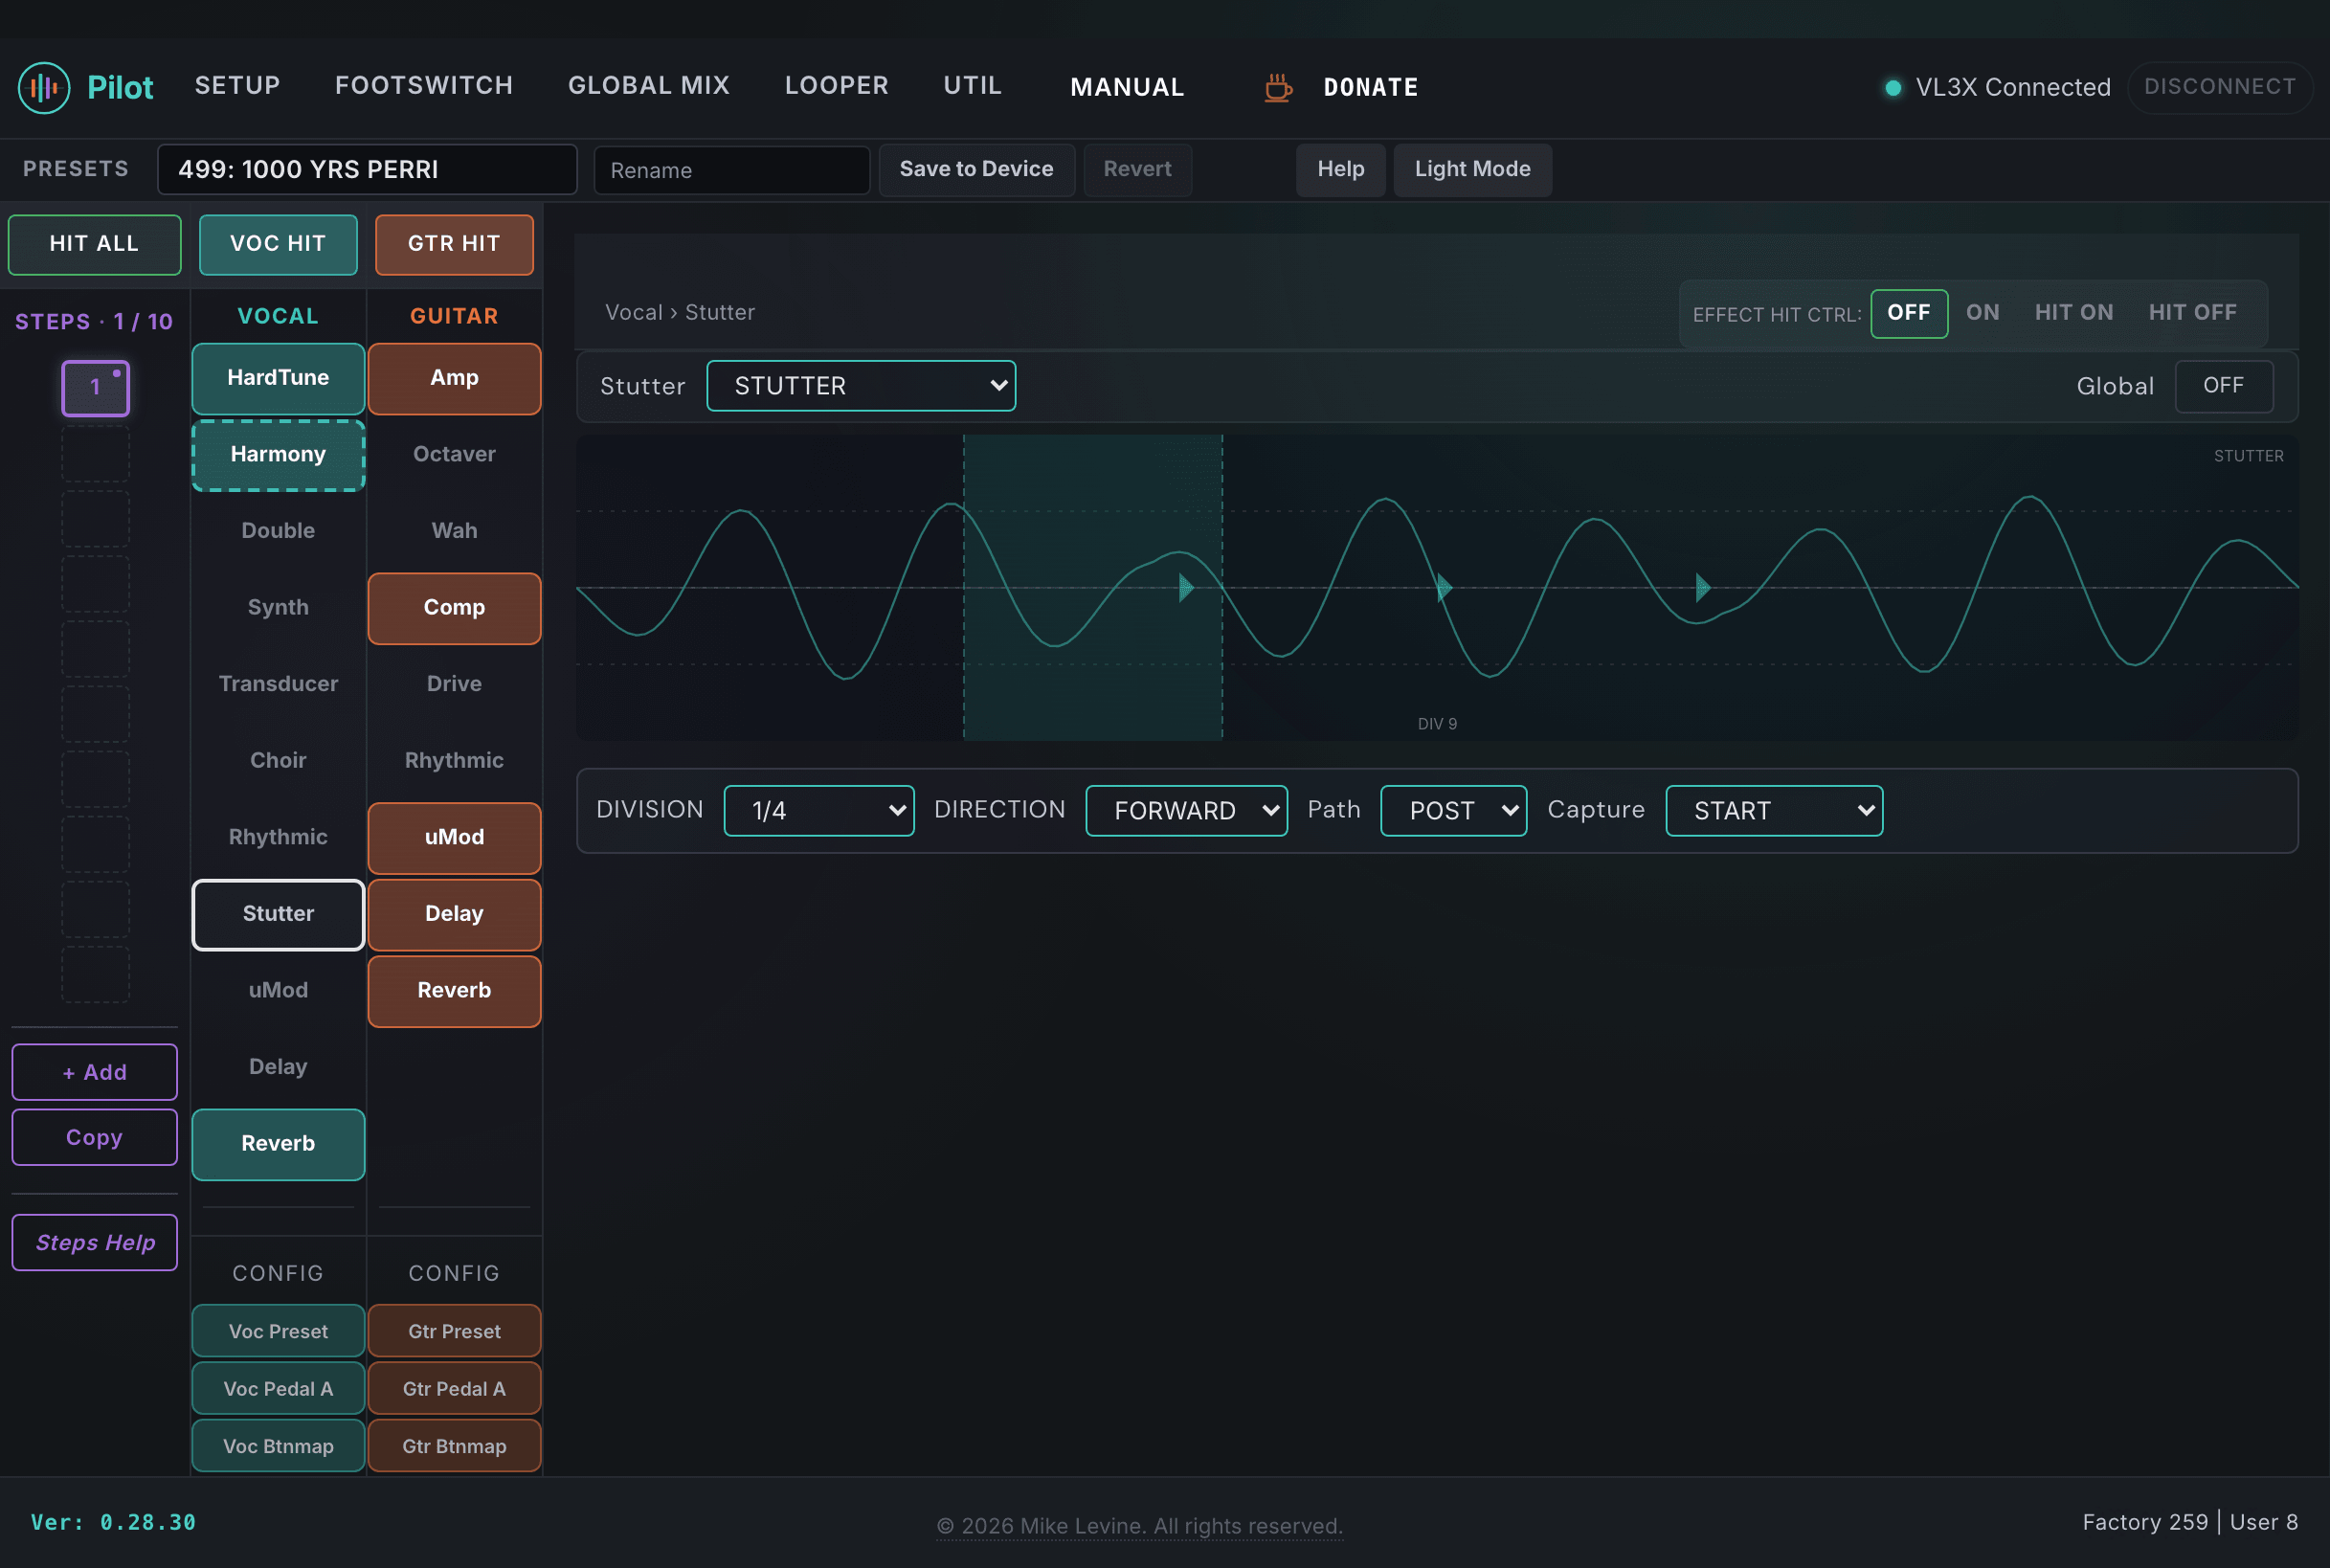The image size is (2330, 1568).
Task: Open Gtr Btnmap config
Action: point(454,1447)
